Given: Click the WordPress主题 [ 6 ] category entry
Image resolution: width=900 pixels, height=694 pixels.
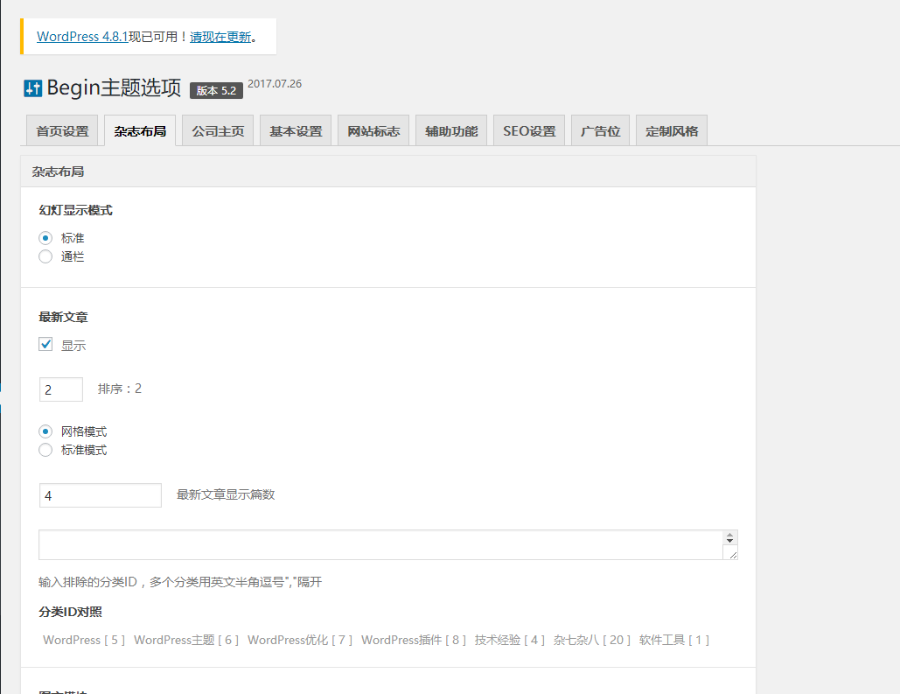Looking at the screenshot, I should (x=186, y=639).
